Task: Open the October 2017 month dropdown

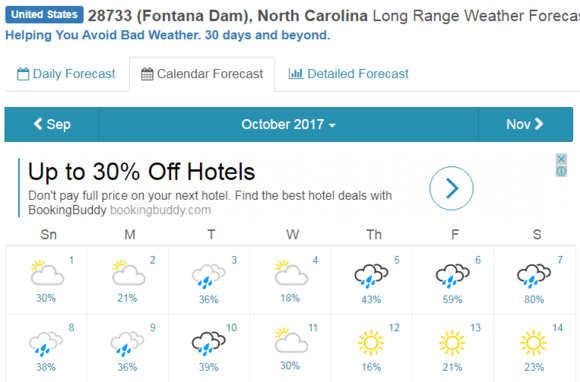Action: tap(289, 125)
